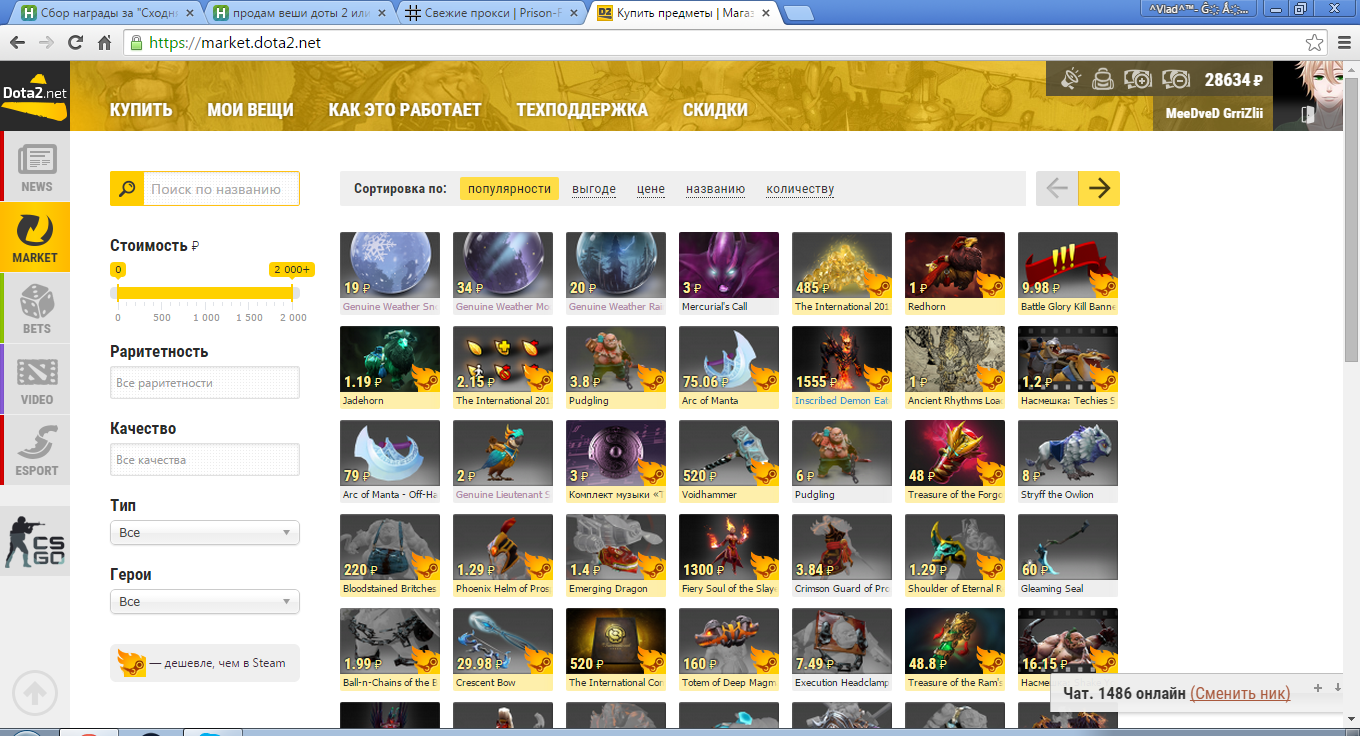Click the Сменить ник link
1360x736 pixels.
(x=1240, y=693)
